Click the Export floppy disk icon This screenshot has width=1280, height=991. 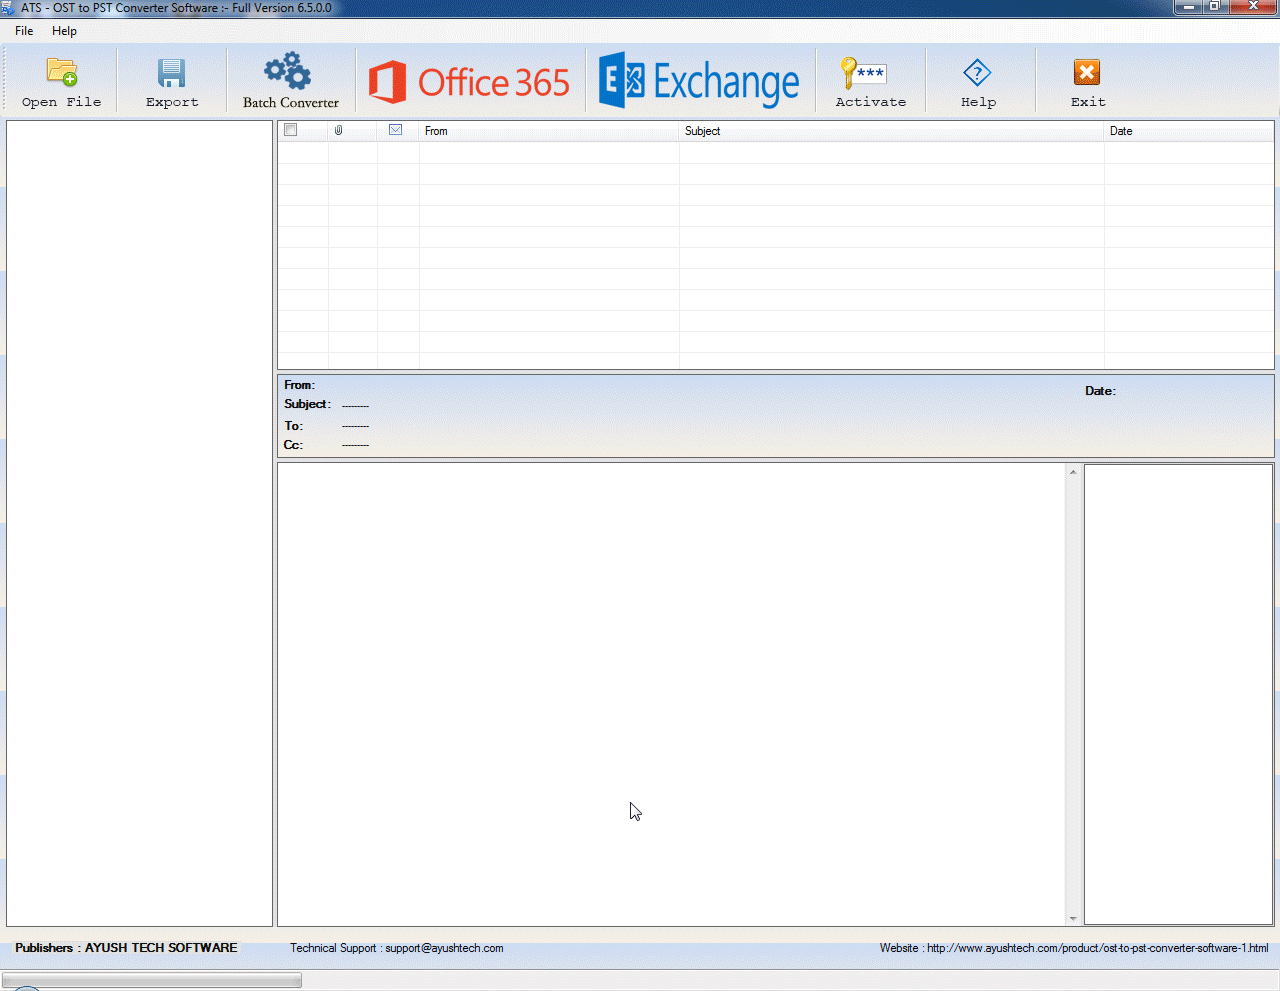point(172,73)
